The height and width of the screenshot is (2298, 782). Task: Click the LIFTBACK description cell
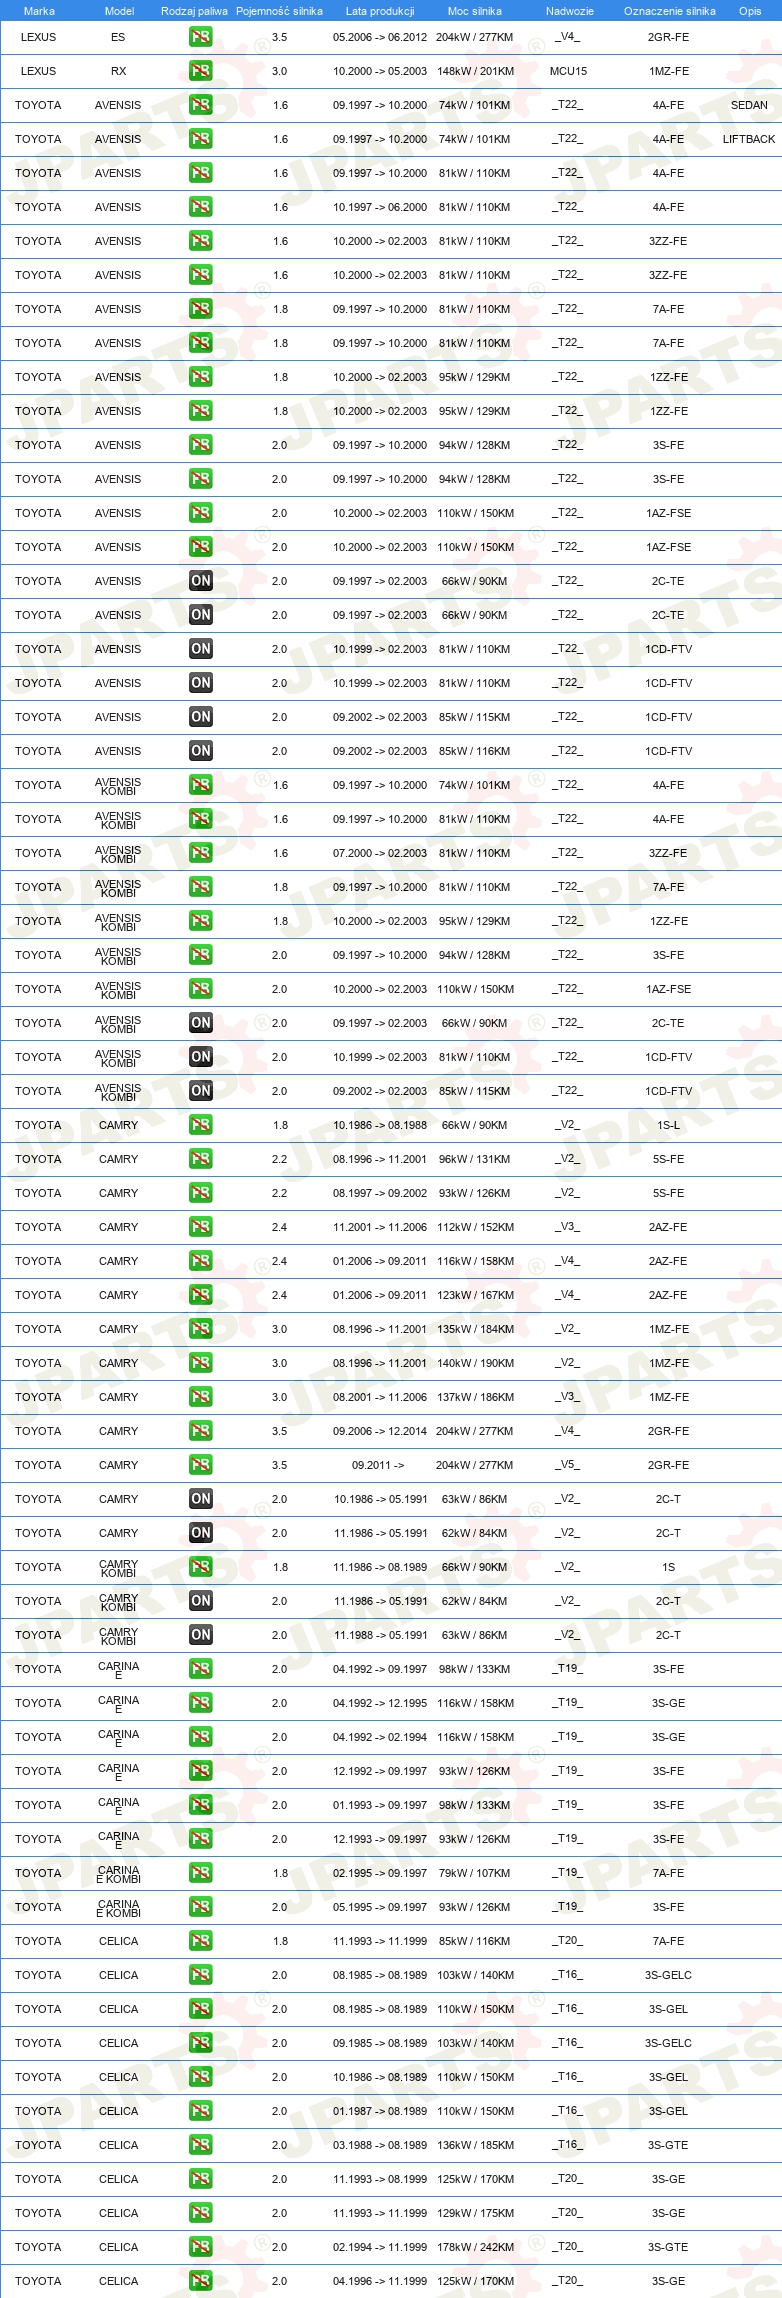click(x=749, y=139)
